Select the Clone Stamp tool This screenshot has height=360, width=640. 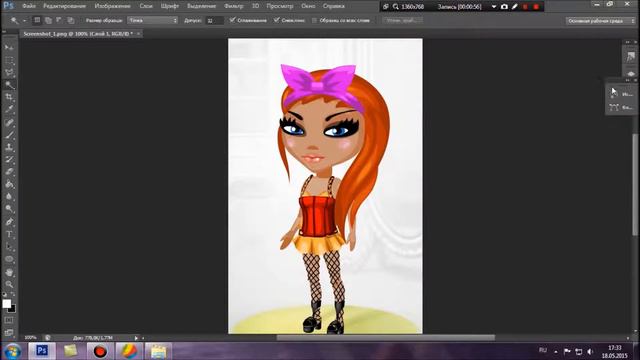click(9, 147)
